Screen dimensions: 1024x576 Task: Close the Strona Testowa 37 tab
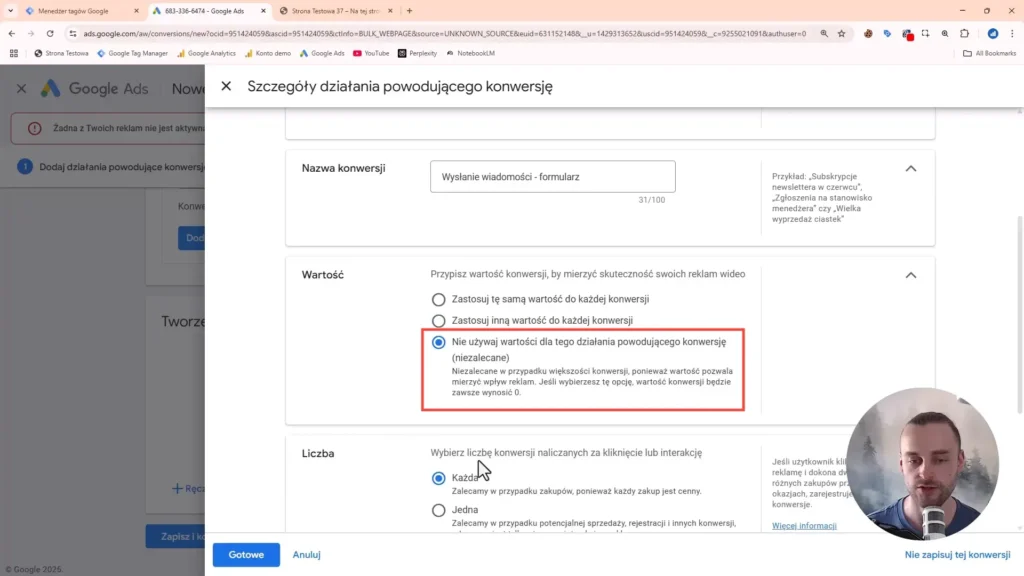pyautogui.click(x=391, y=11)
